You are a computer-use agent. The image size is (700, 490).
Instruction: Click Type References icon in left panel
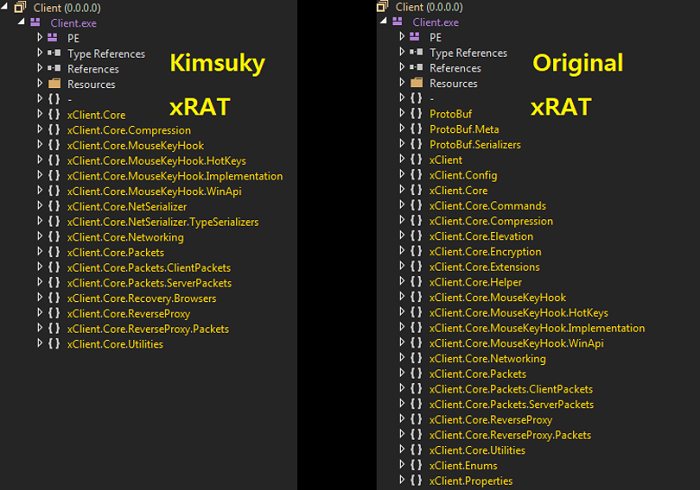[x=54, y=53]
